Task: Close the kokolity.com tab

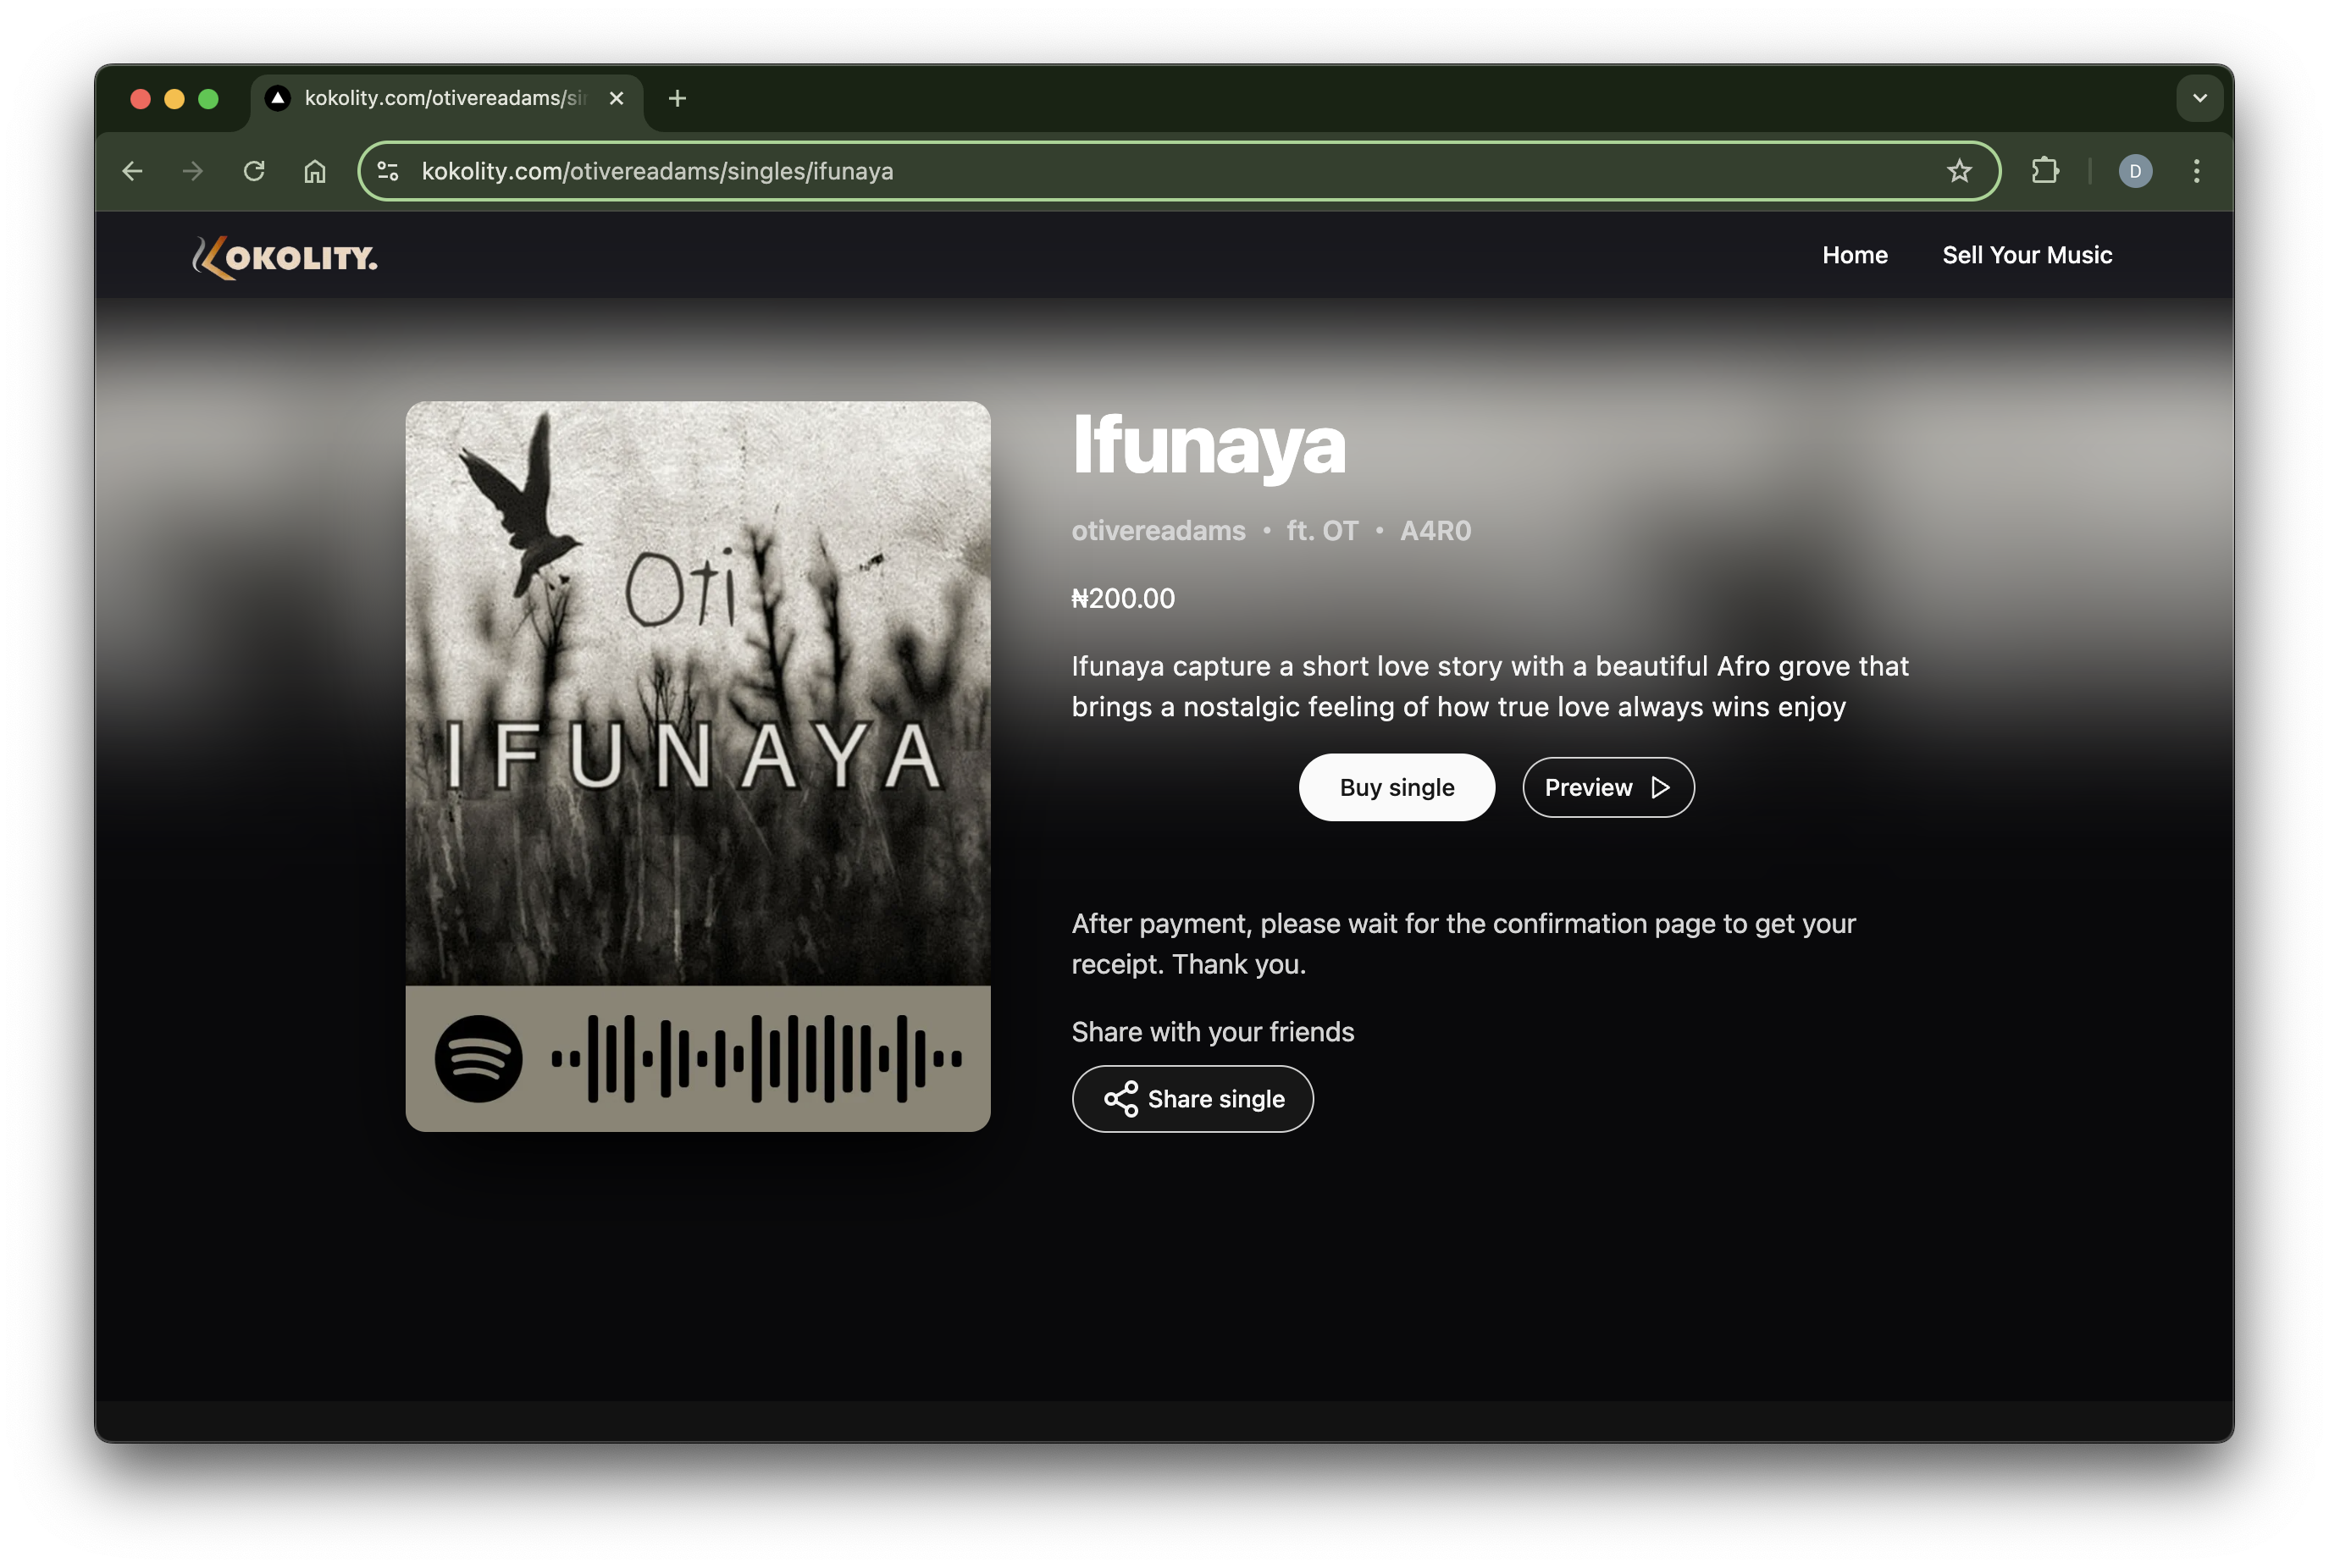Action: click(616, 98)
